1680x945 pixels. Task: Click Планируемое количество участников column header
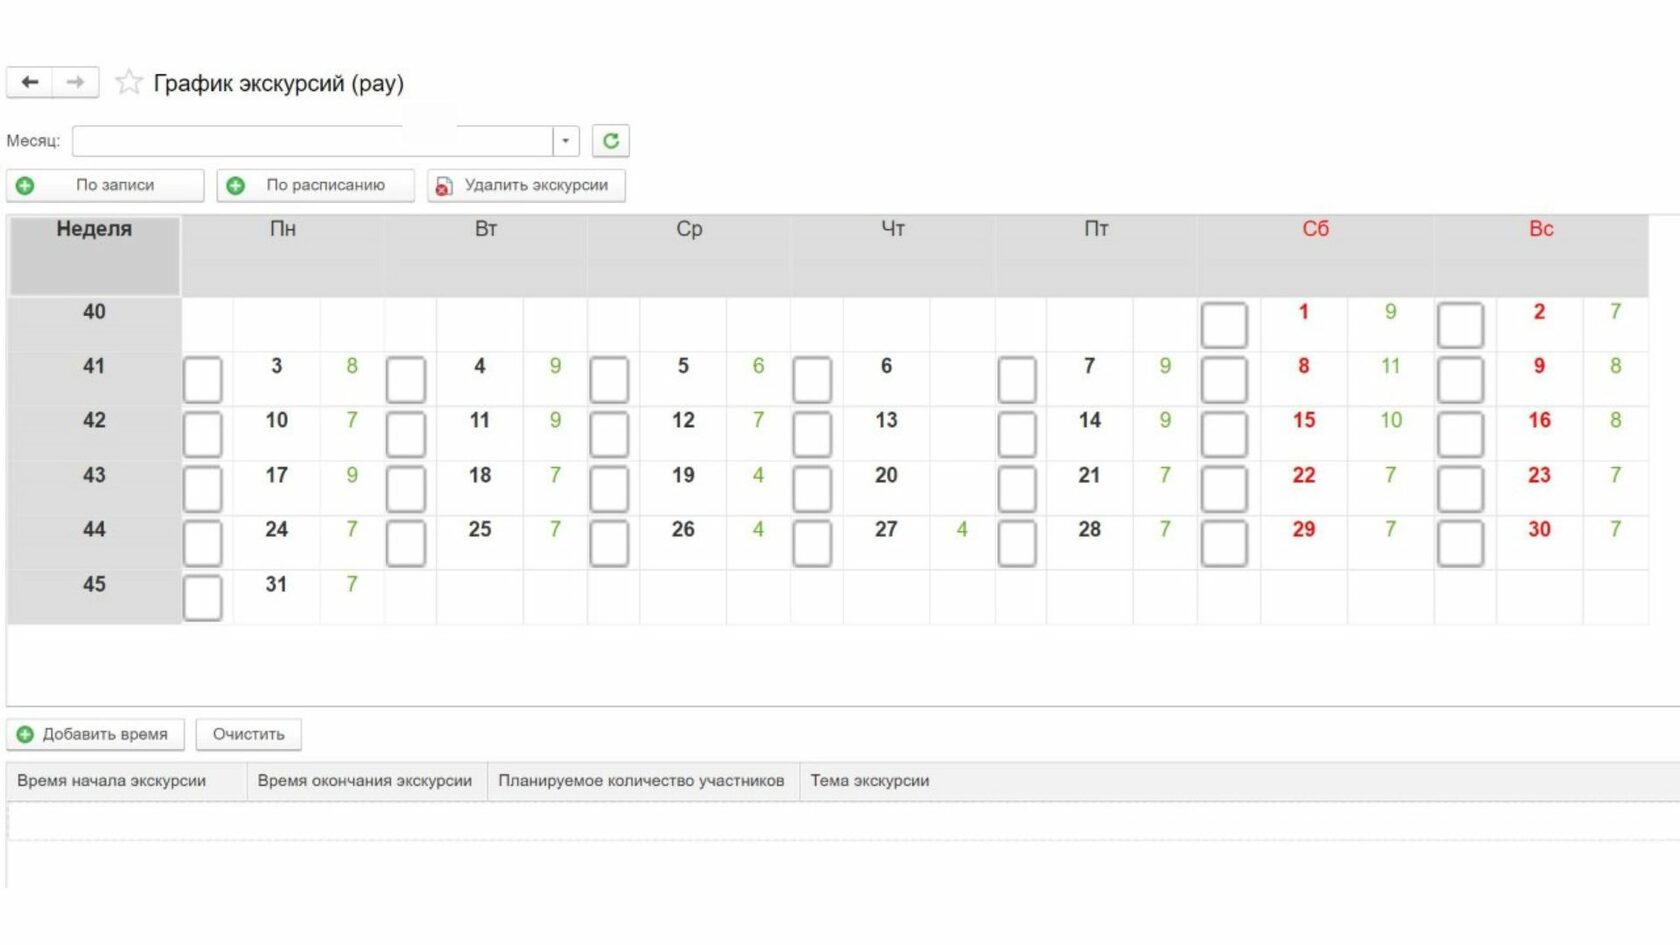click(643, 781)
